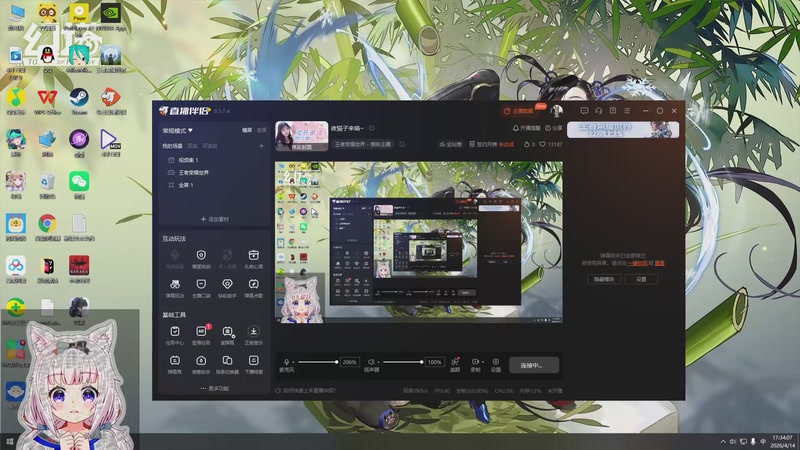The width and height of the screenshot is (800, 450).
Task: Edit the stream title with pencil icon
Action: point(372,128)
